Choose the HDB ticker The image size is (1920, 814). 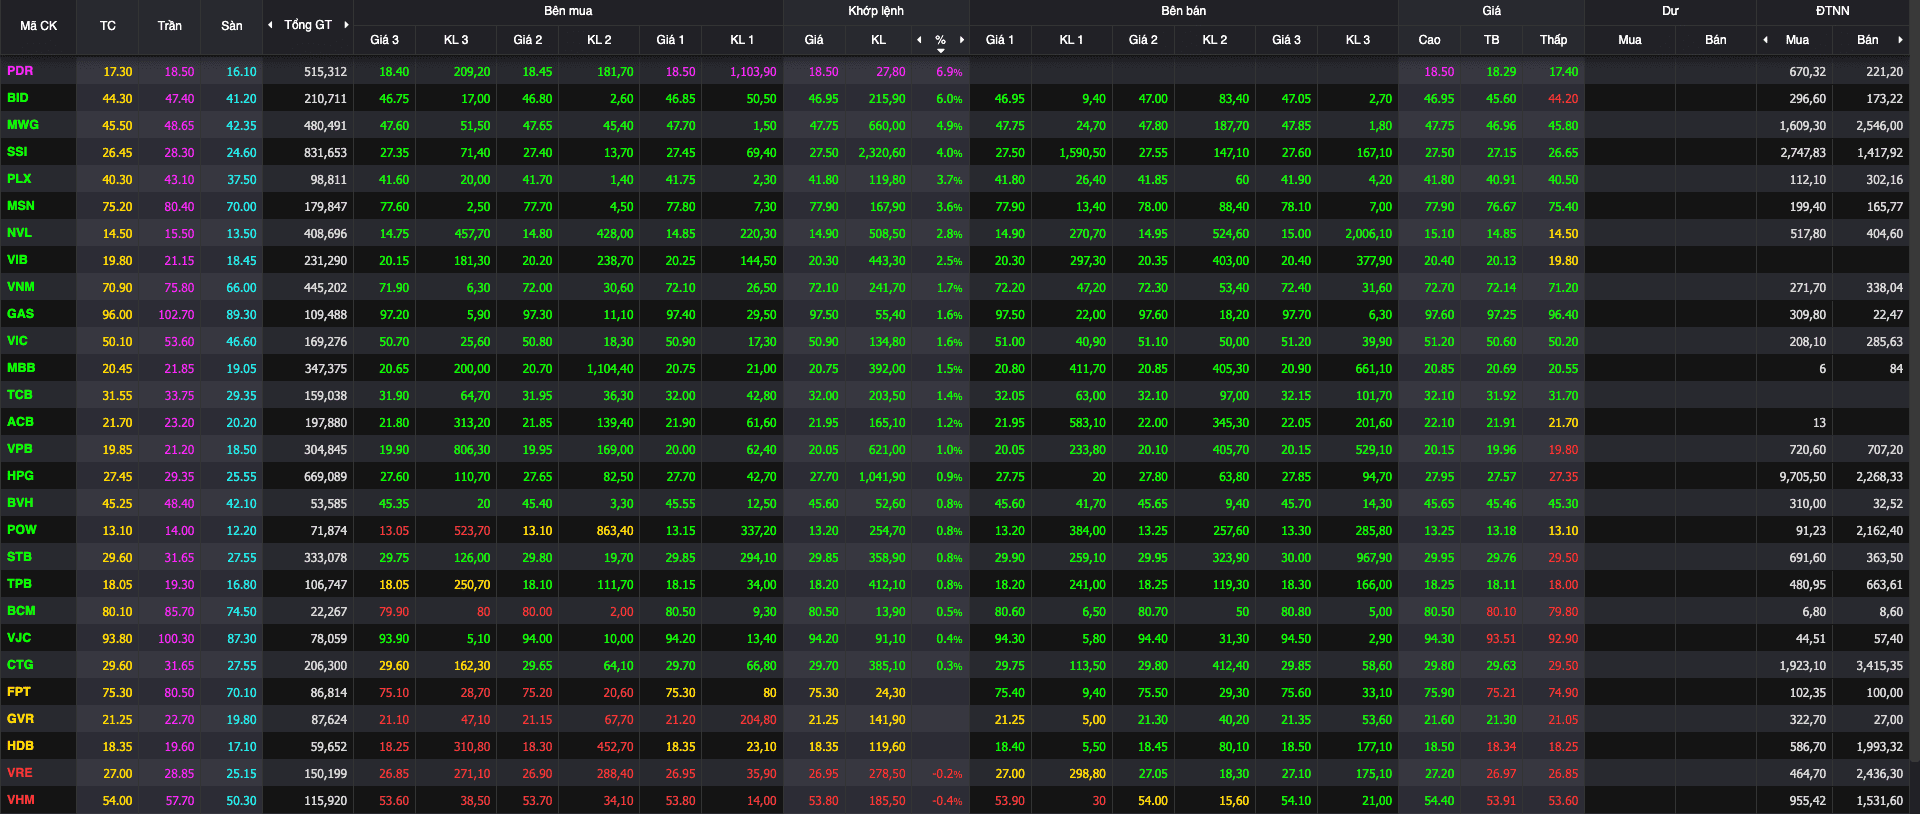[x=20, y=746]
